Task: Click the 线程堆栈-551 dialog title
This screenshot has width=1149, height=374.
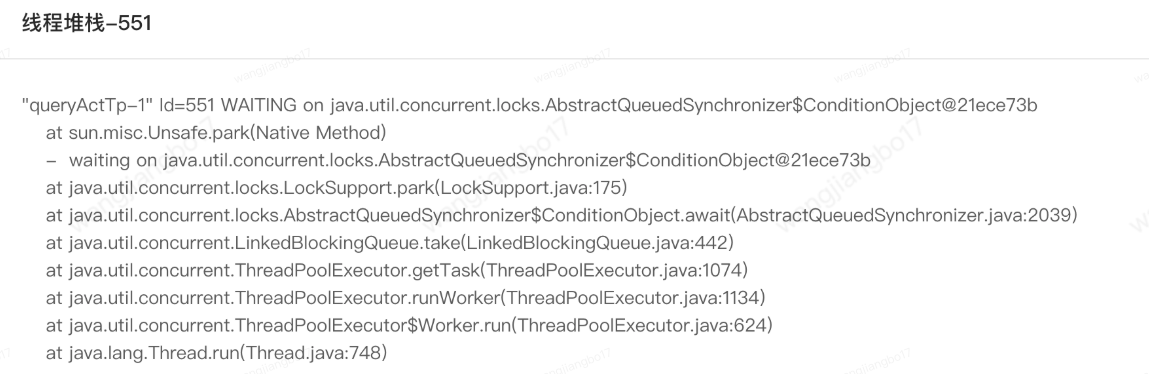Action: tap(86, 23)
